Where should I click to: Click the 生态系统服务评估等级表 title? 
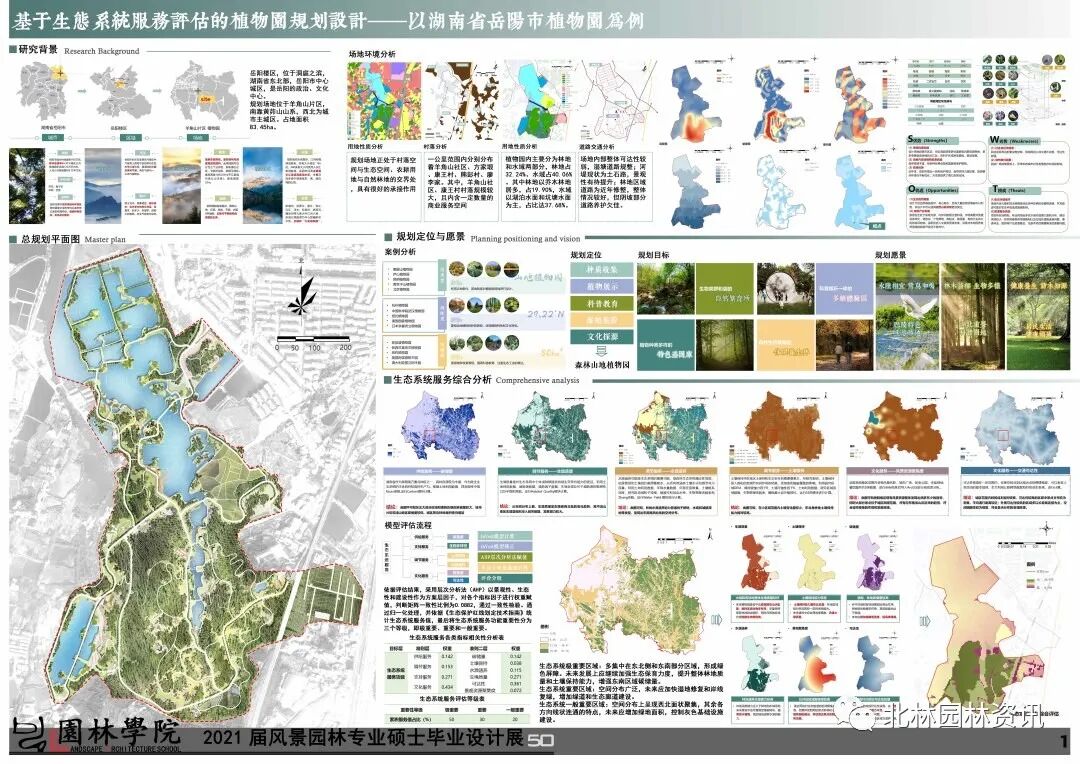pyautogui.click(x=453, y=699)
